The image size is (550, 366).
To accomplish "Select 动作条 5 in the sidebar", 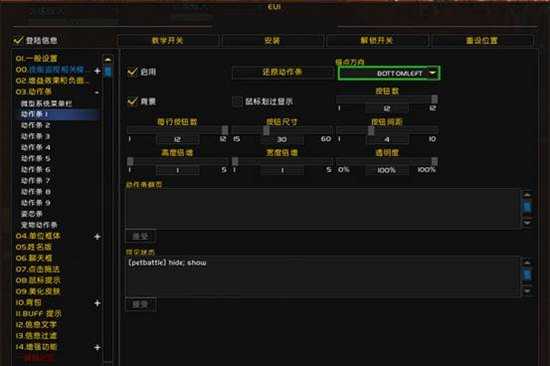I will tap(35, 159).
